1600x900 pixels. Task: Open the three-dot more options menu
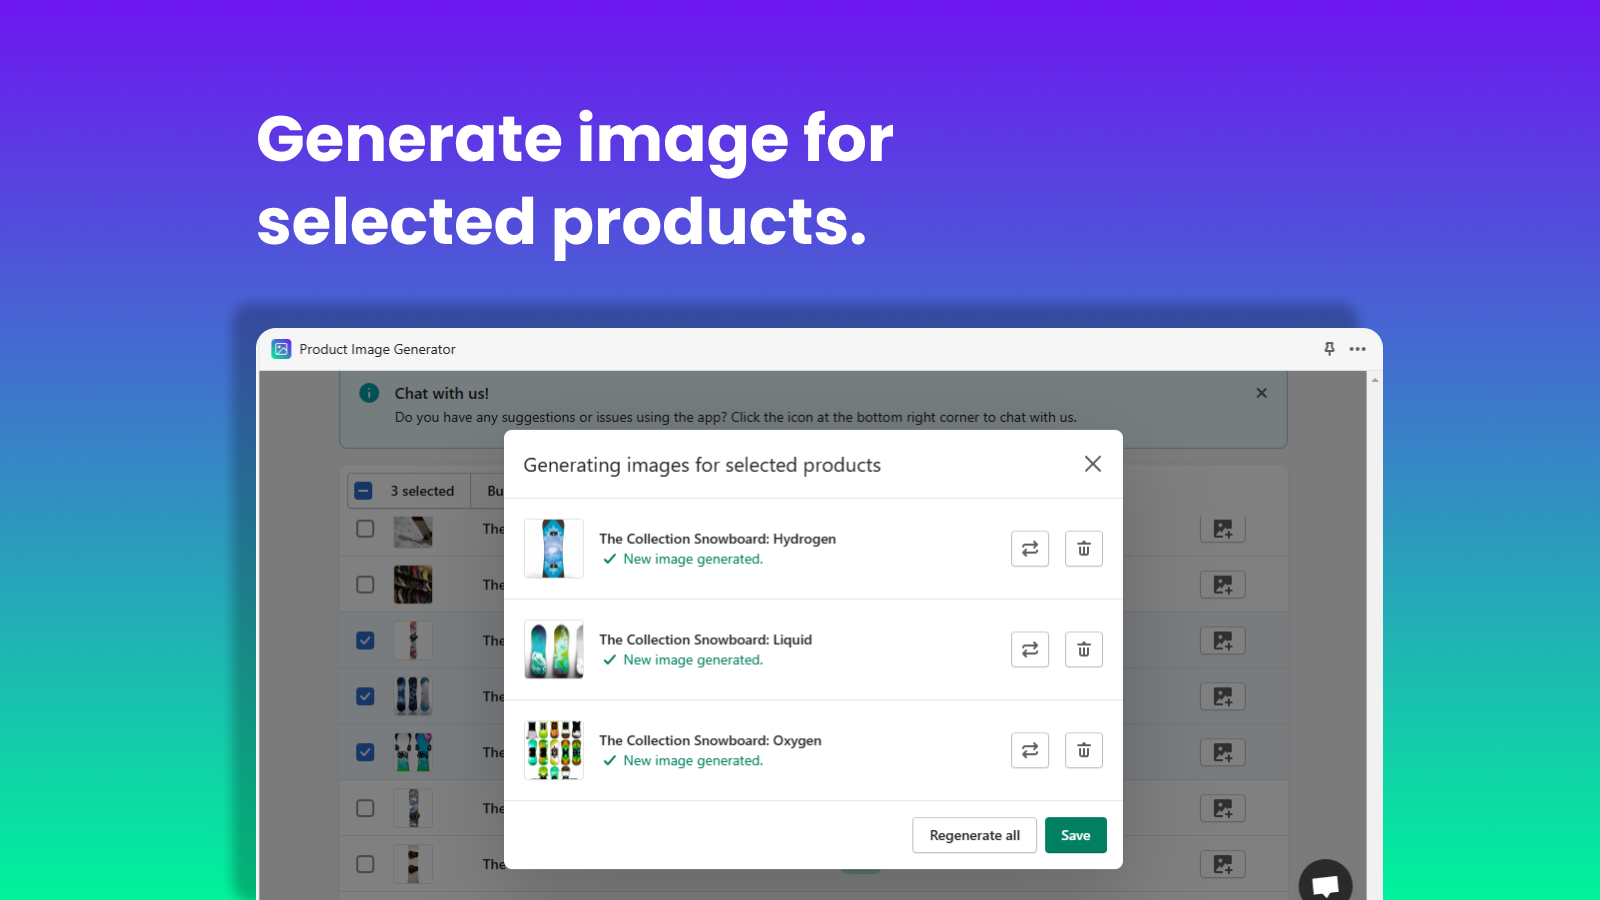(1357, 349)
